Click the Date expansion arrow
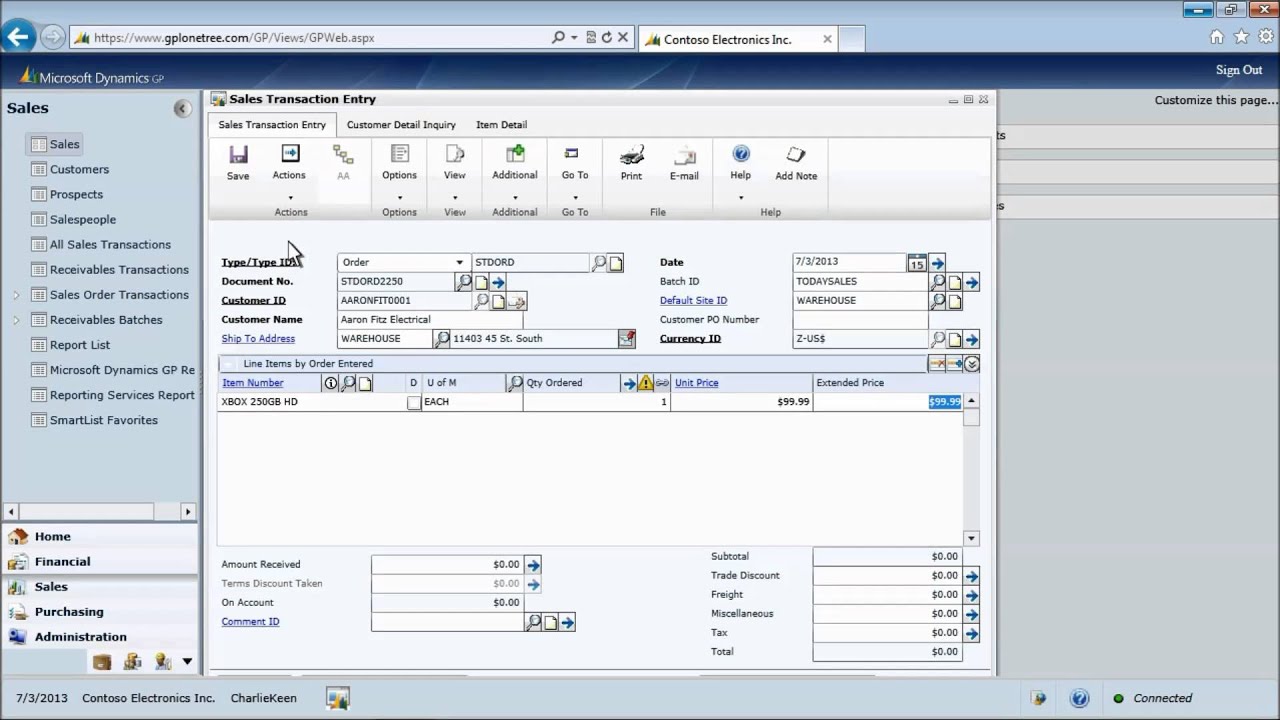Image resolution: width=1280 pixels, height=720 pixels. (x=937, y=263)
